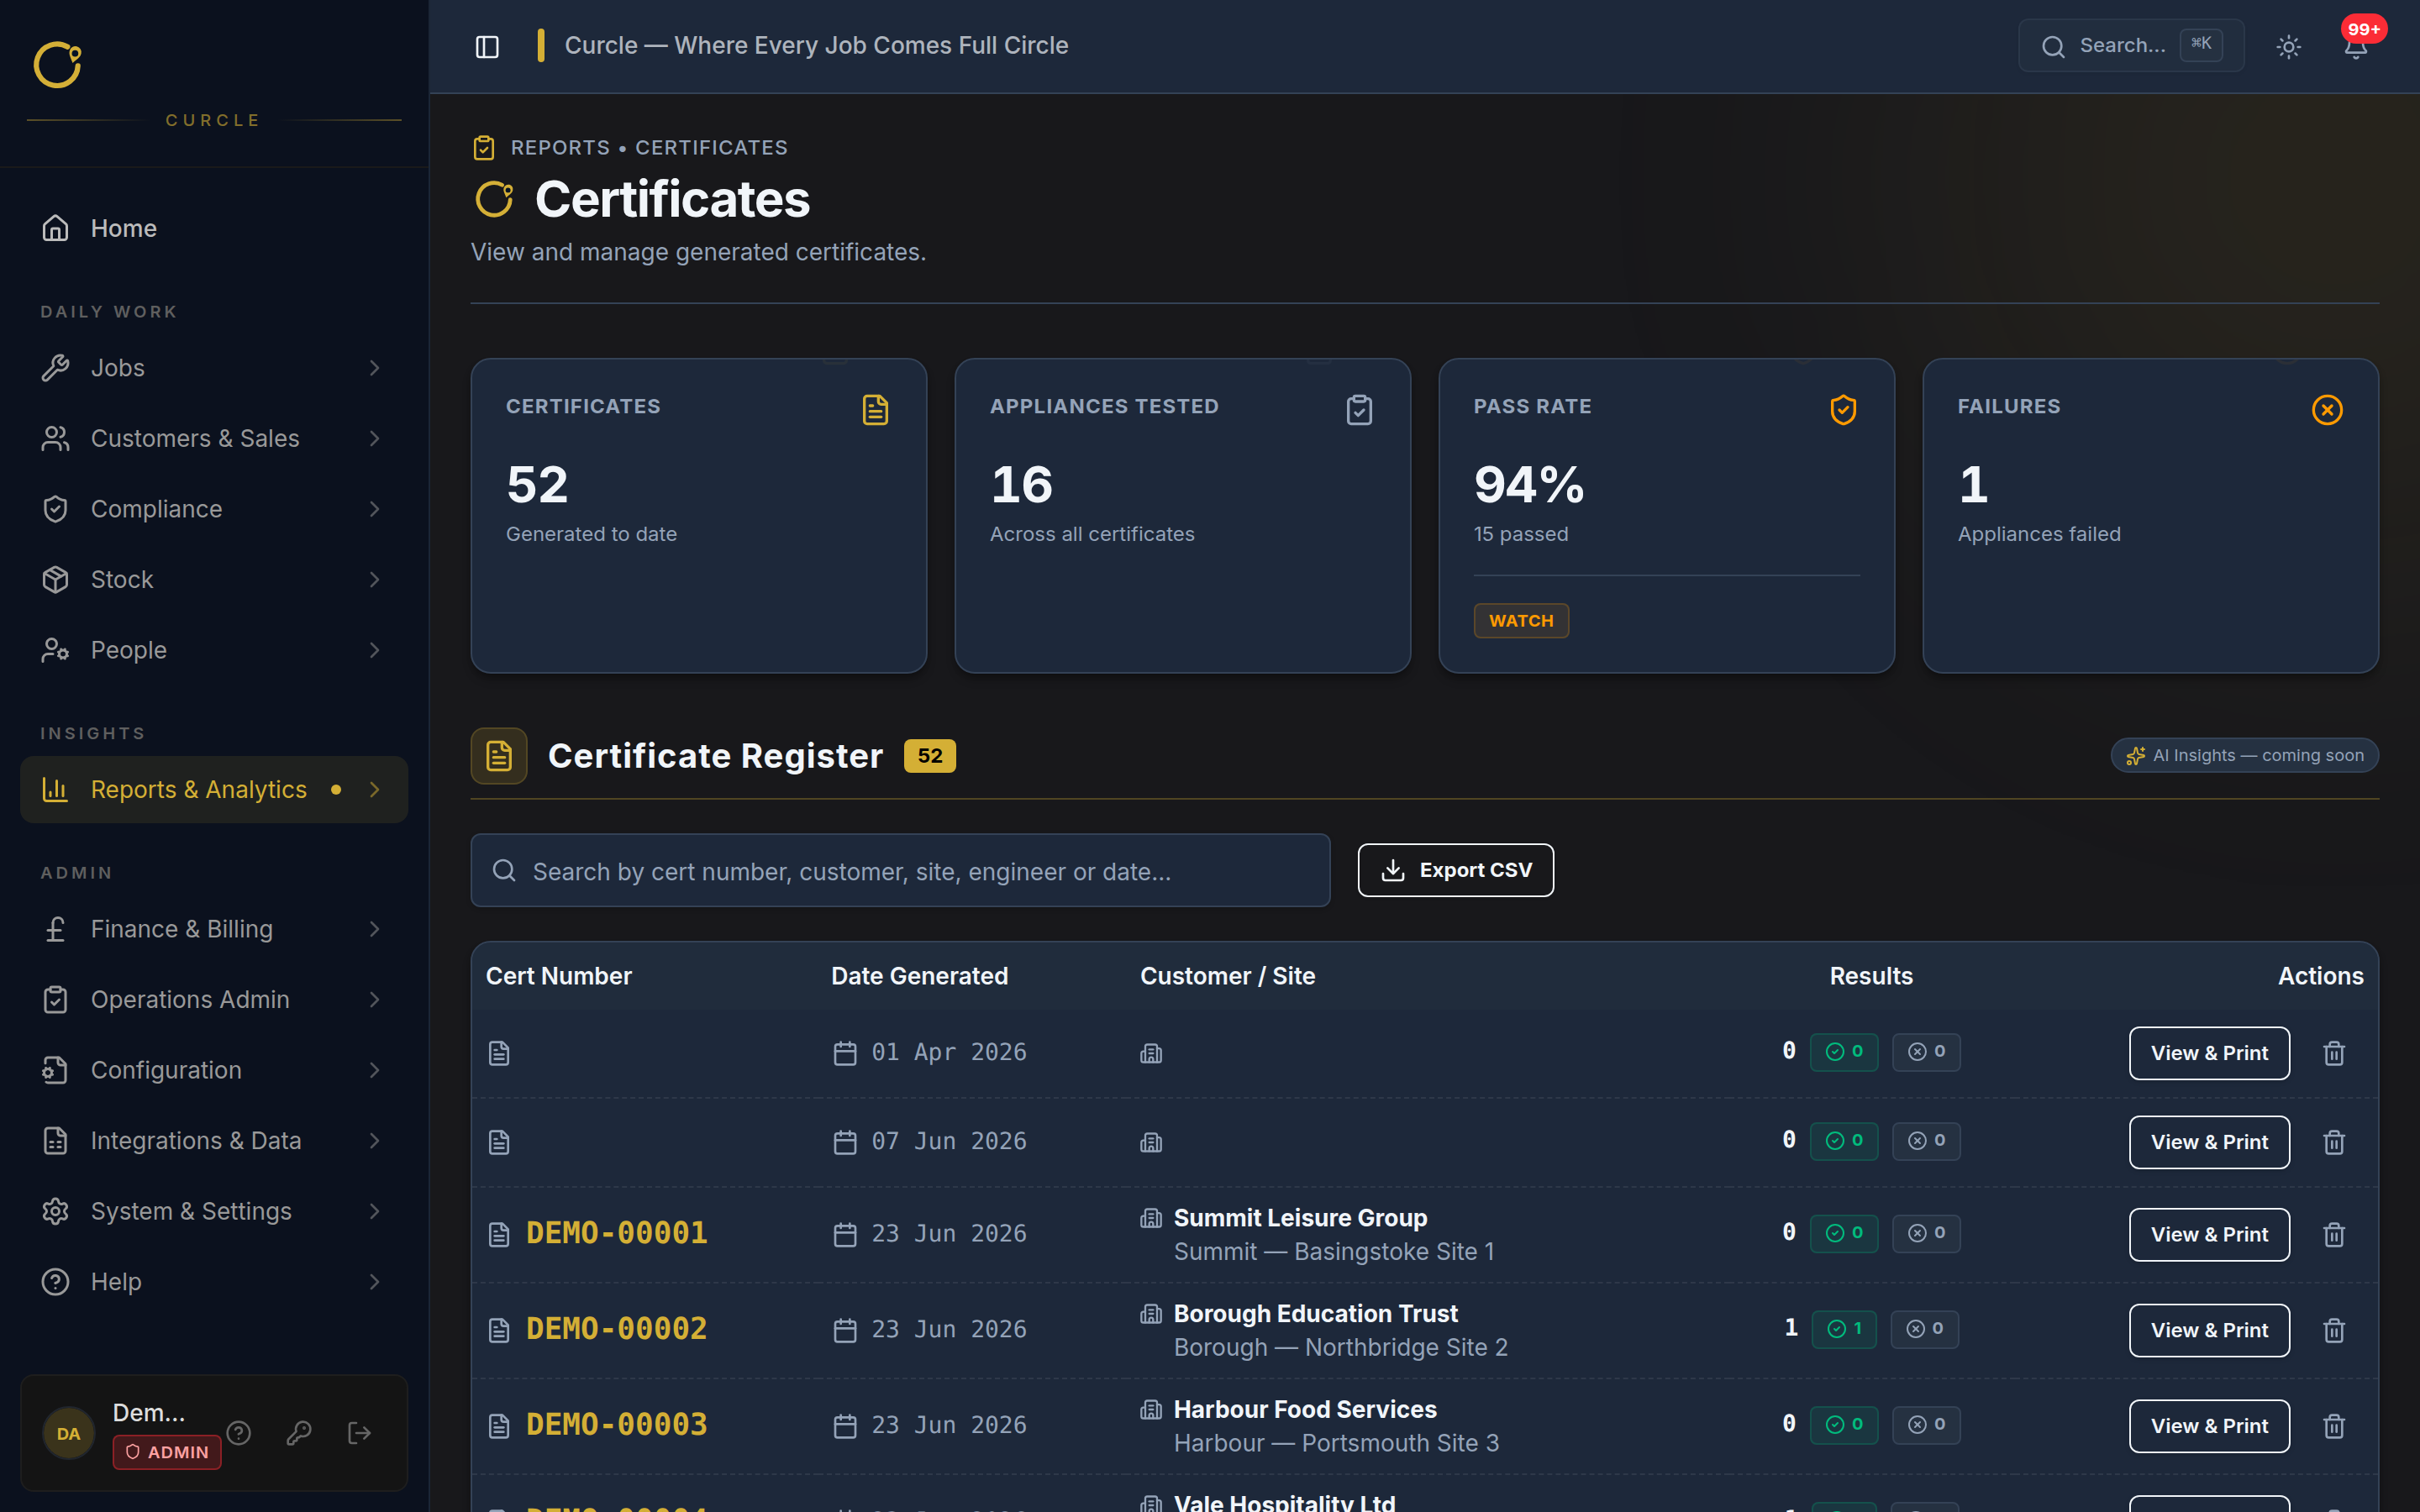Open certificate DEMO-00003
This screenshot has height=1512, width=2420.
(617, 1425)
